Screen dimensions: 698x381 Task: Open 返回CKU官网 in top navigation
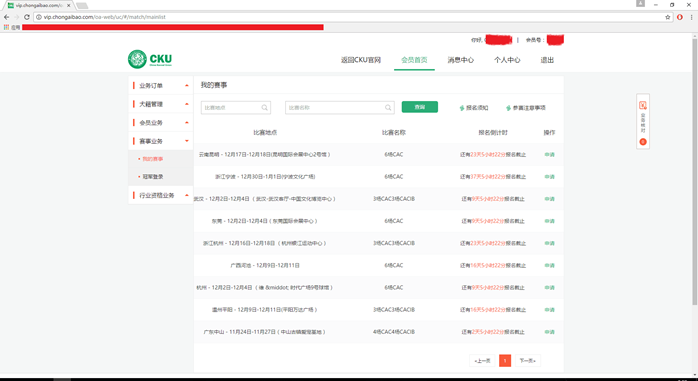coord(361,60)
